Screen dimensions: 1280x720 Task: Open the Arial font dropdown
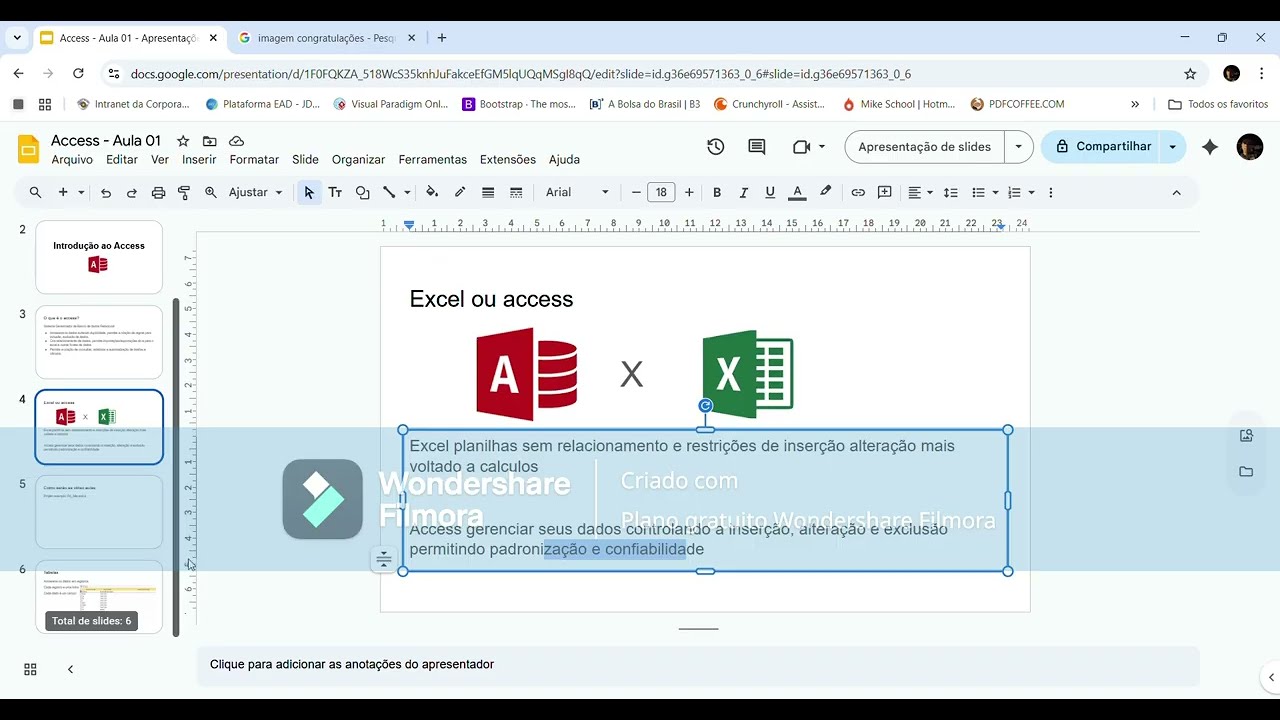577,192
